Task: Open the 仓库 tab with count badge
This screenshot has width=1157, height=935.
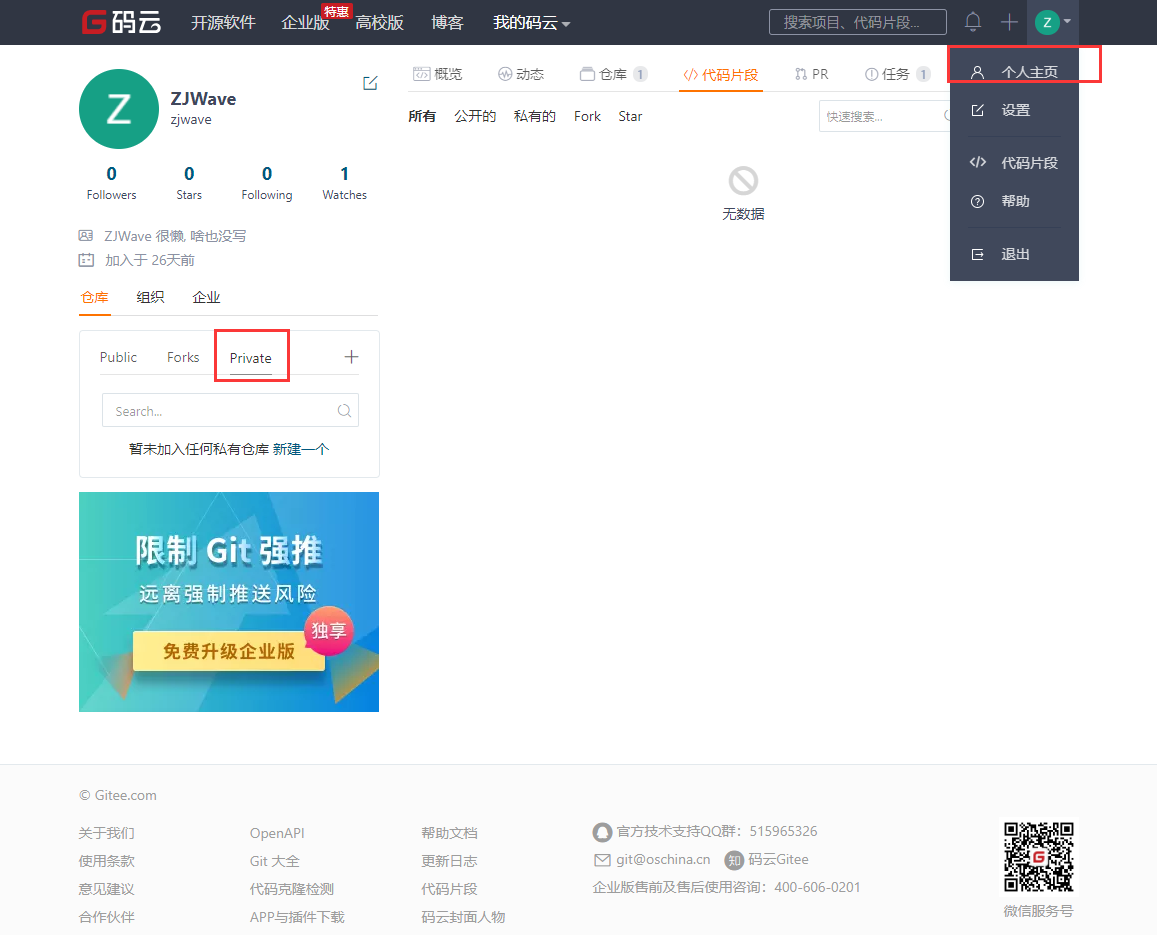Action: [613, 74]
